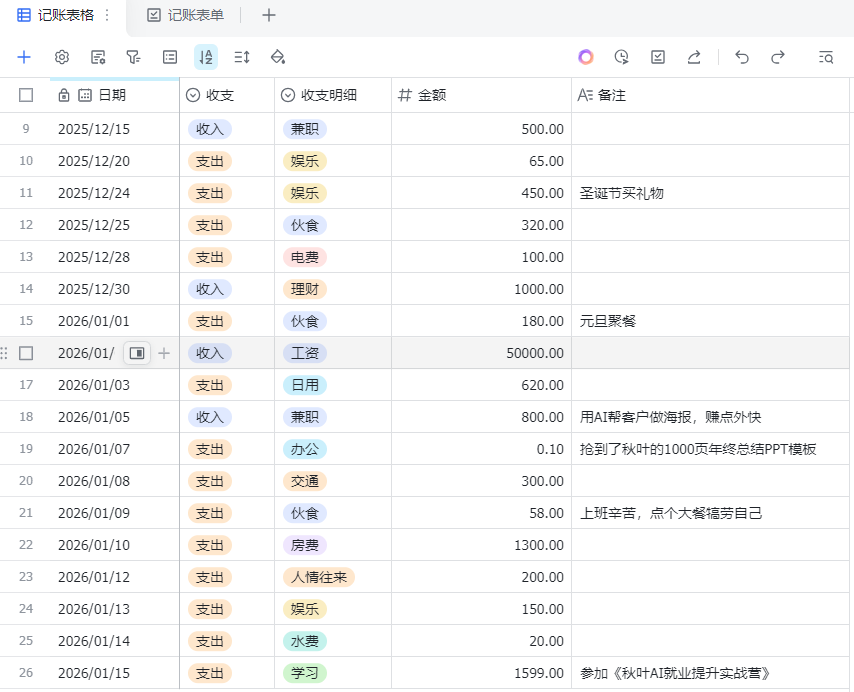Click the row height adjustment icon
The width and height of the screenshot is (854, 692).
[x=241, y=57]
